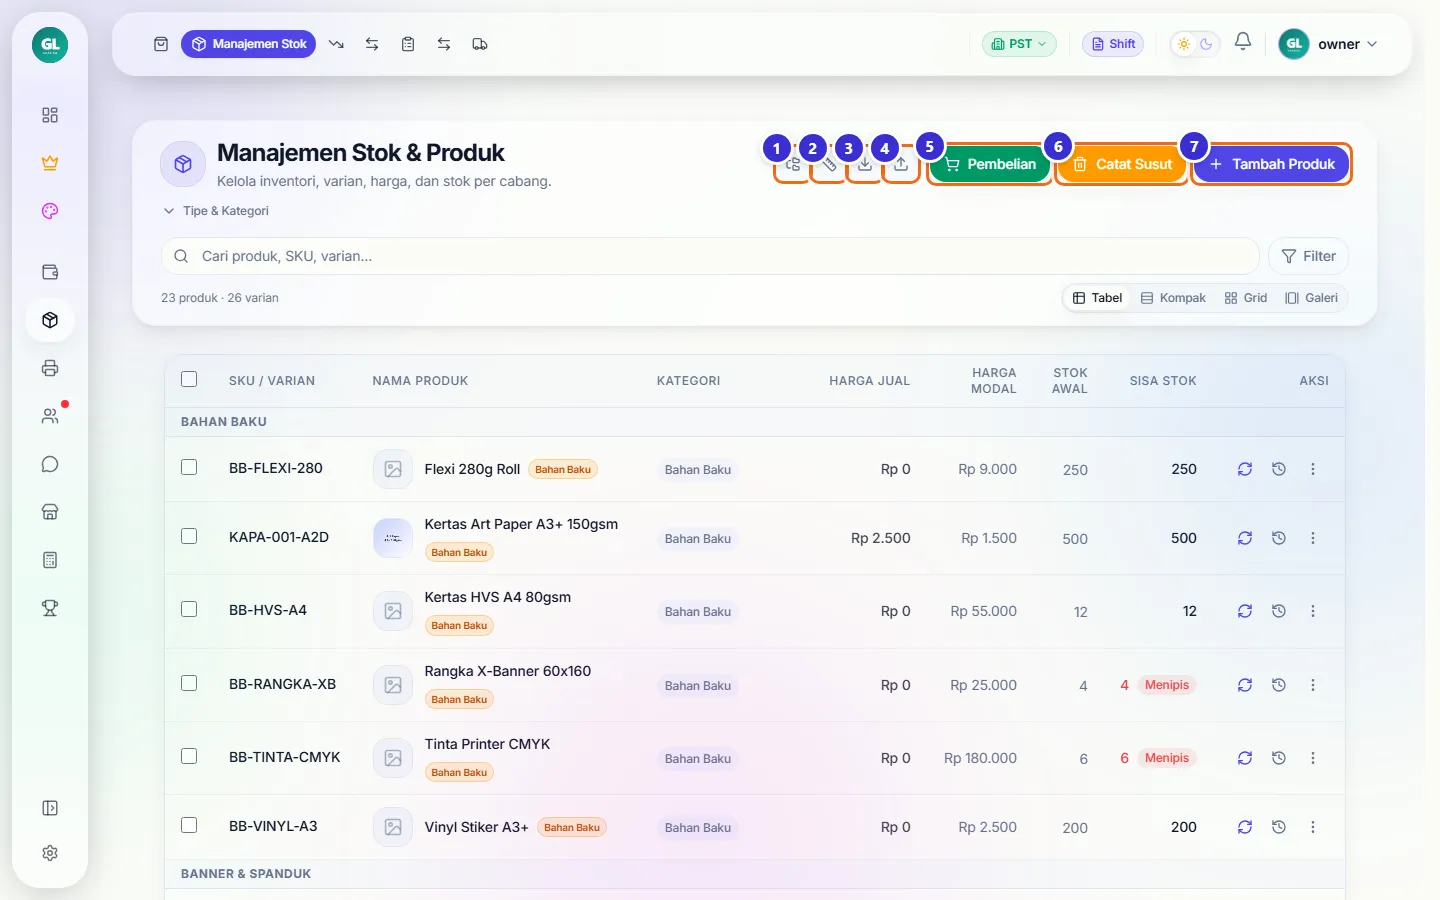Open the downward trend icon in top navigation
This screenshot has width=1440, height=900.
click(336, 44)
